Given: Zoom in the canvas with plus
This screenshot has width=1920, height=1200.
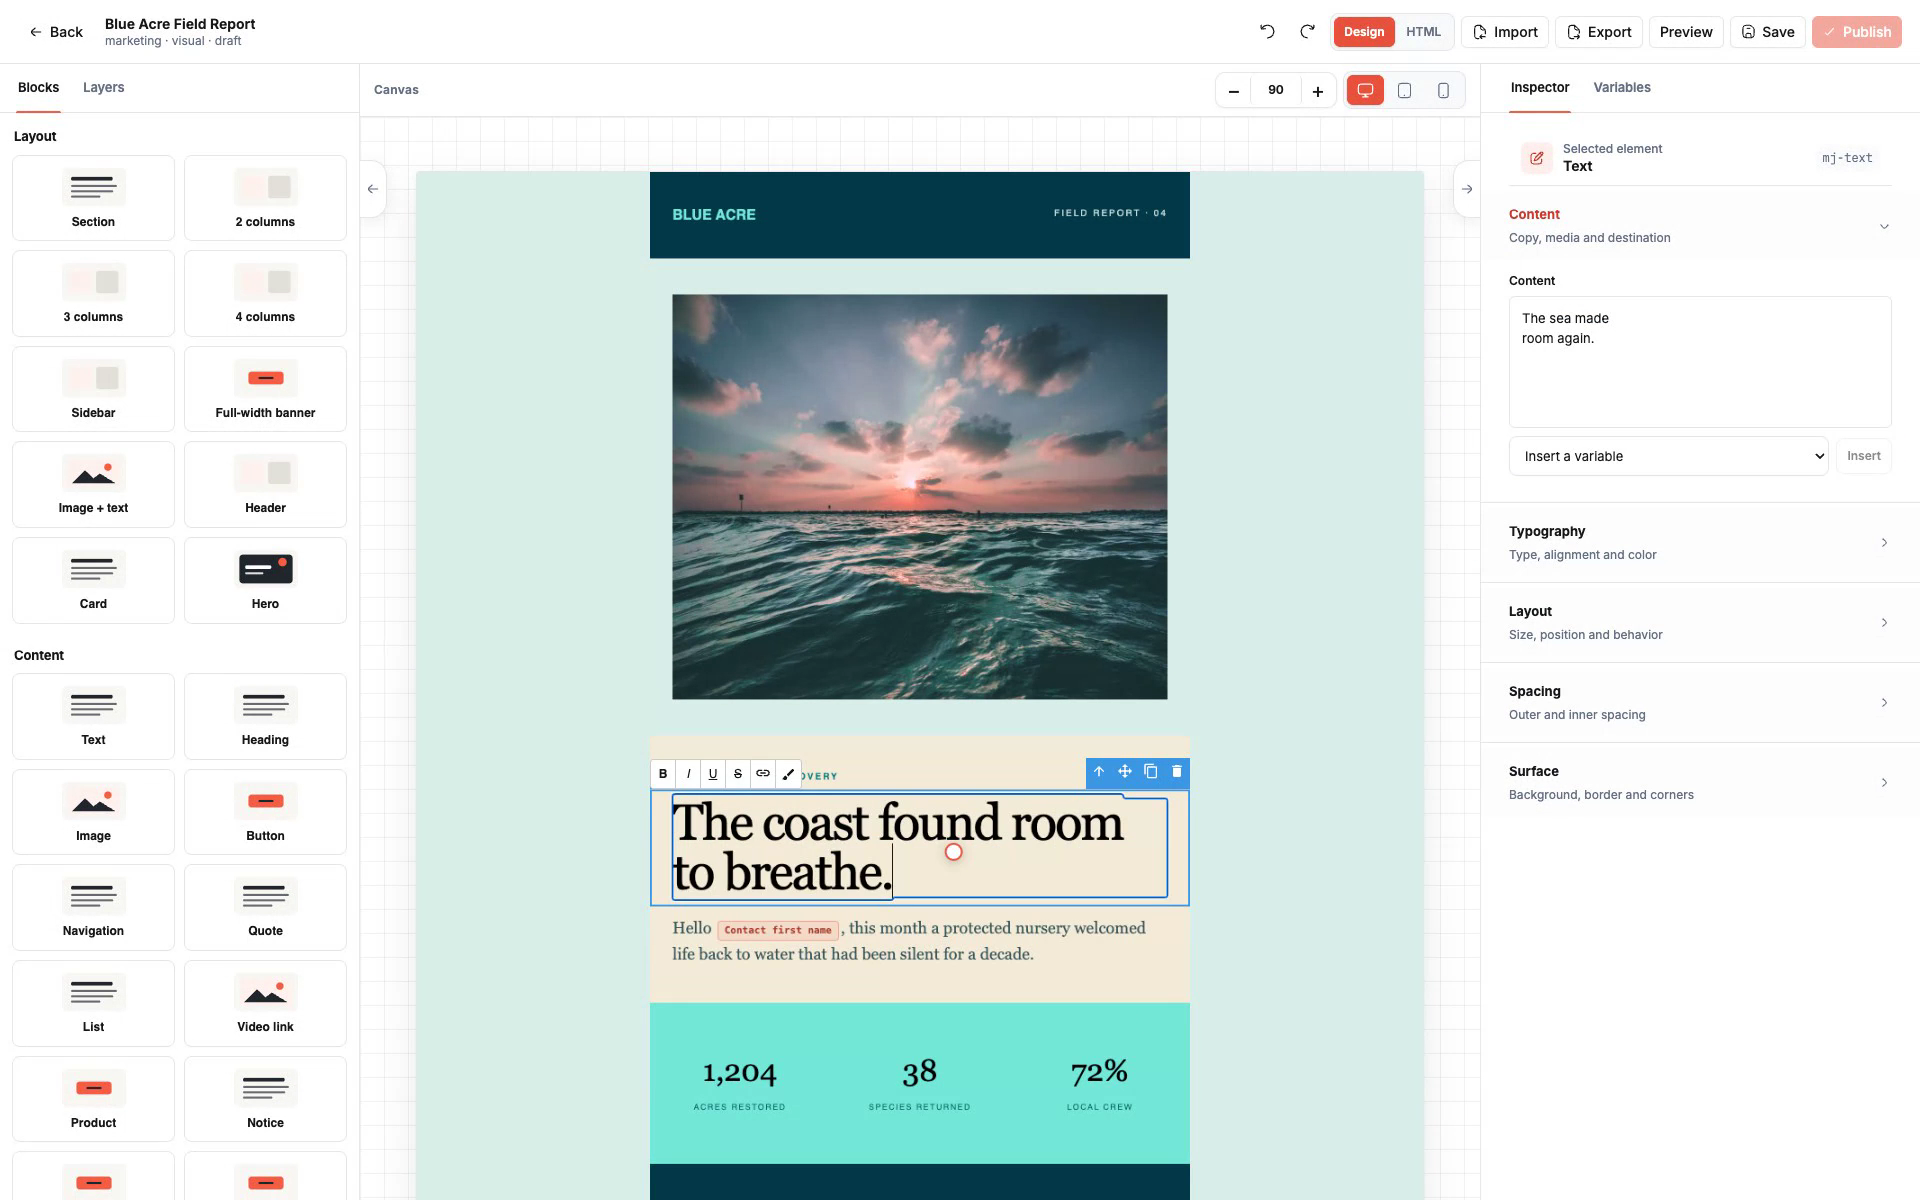Looking at the screenshot, I should tap(1318, 91).
